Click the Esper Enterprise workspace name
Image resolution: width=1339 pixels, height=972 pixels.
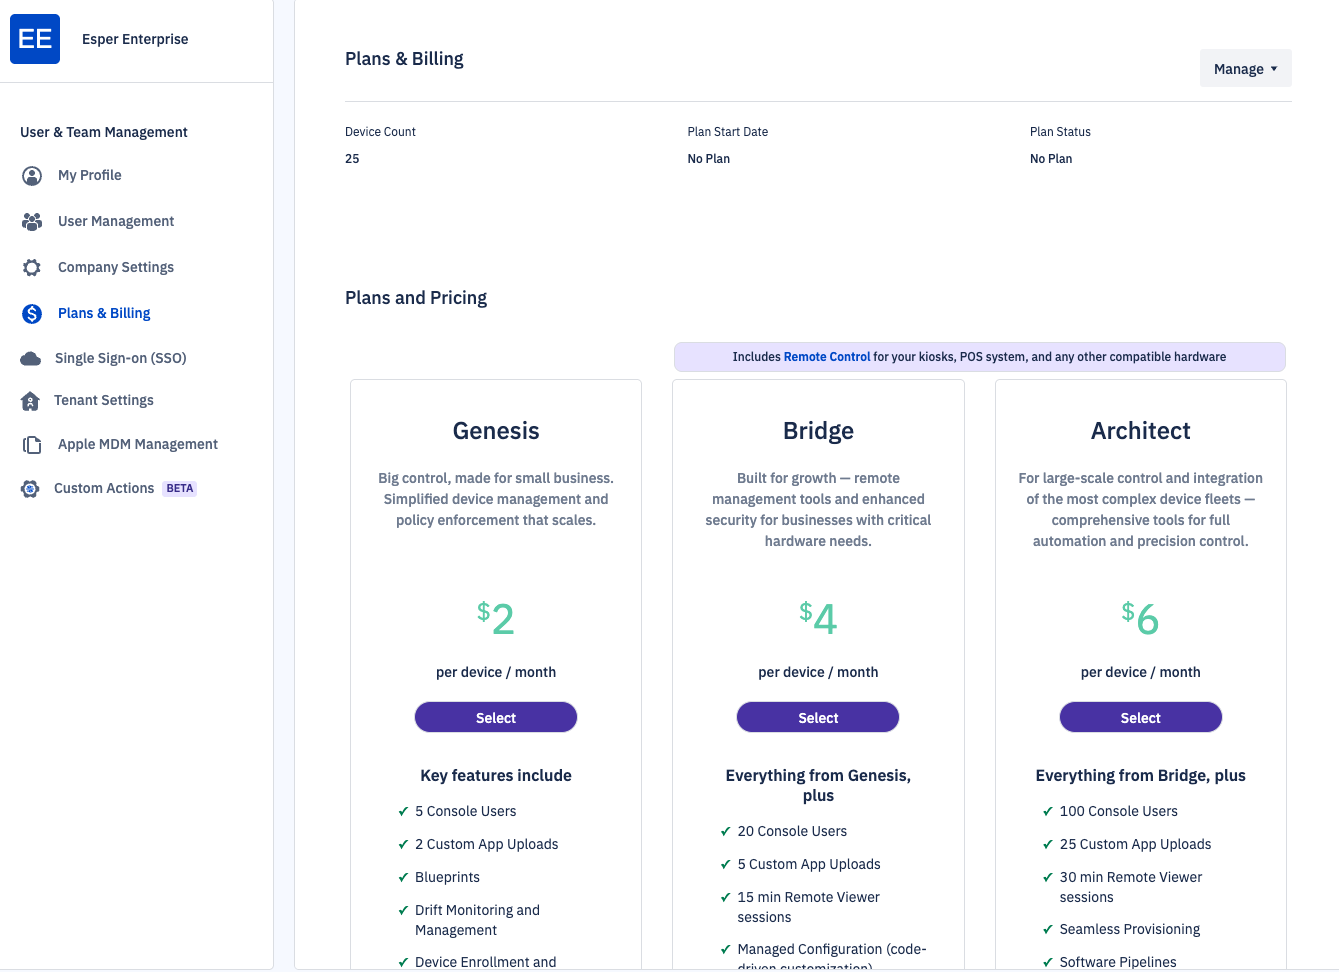tap(135, 39)
